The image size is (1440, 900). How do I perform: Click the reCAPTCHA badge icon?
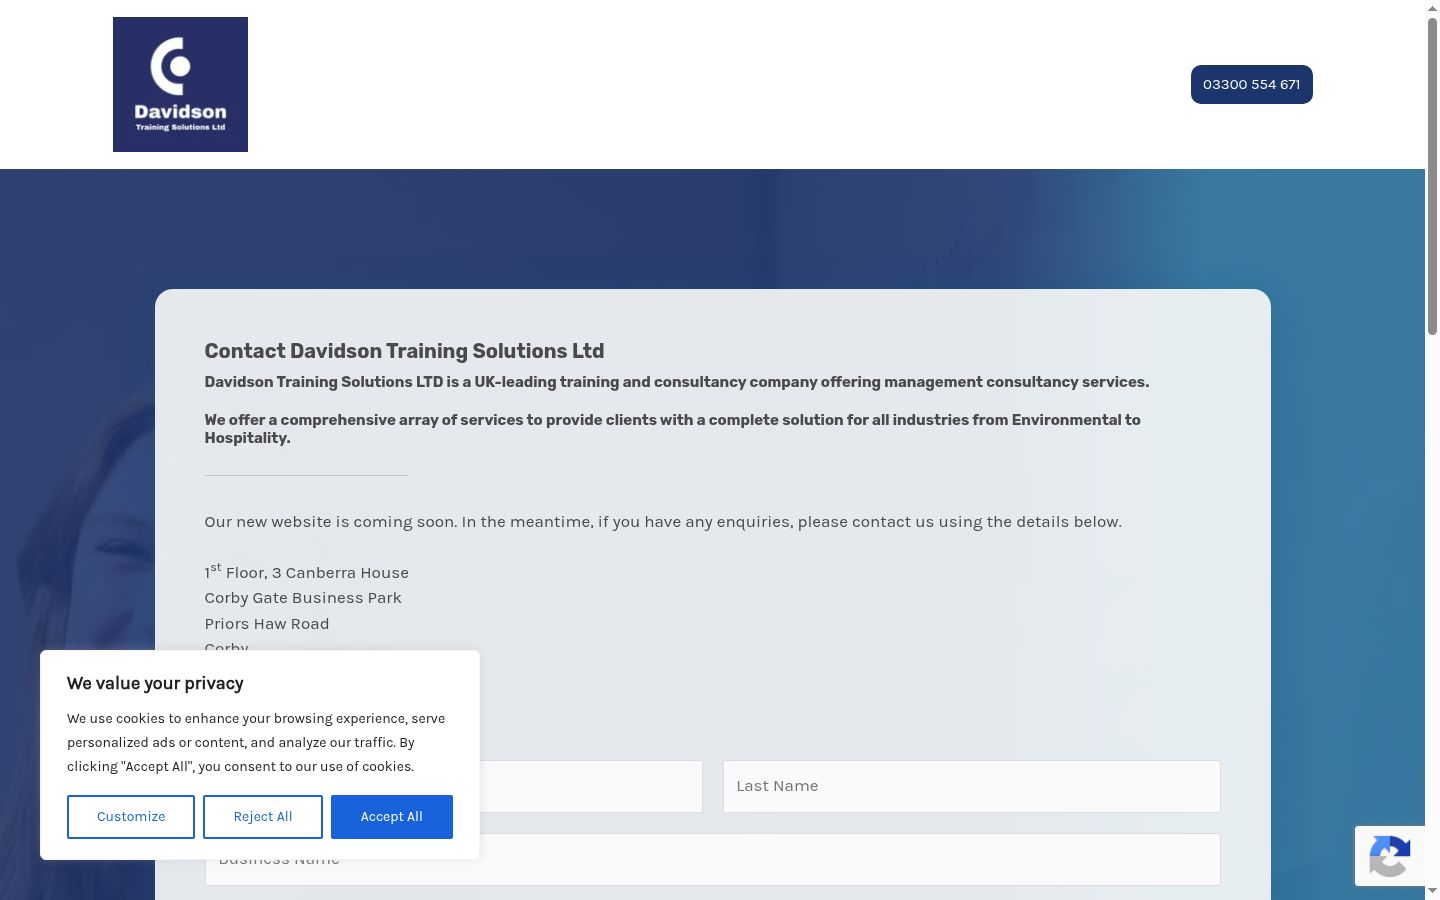[1390, 856]
